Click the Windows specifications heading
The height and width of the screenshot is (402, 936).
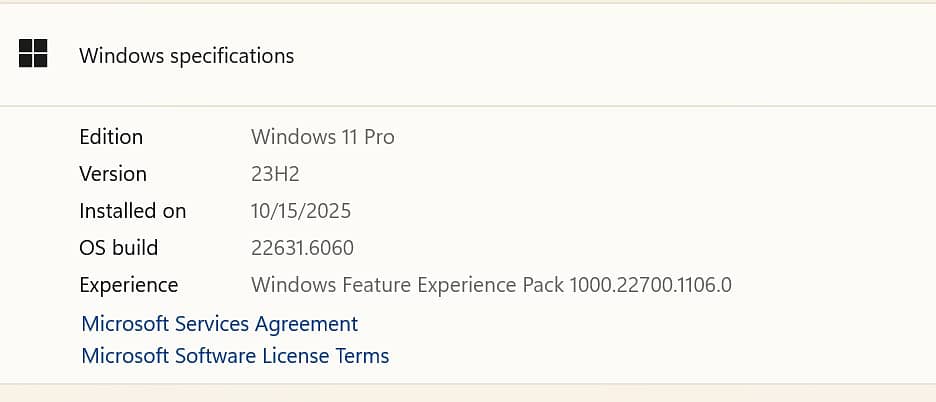pyautogui.click(x=186, y=56)
